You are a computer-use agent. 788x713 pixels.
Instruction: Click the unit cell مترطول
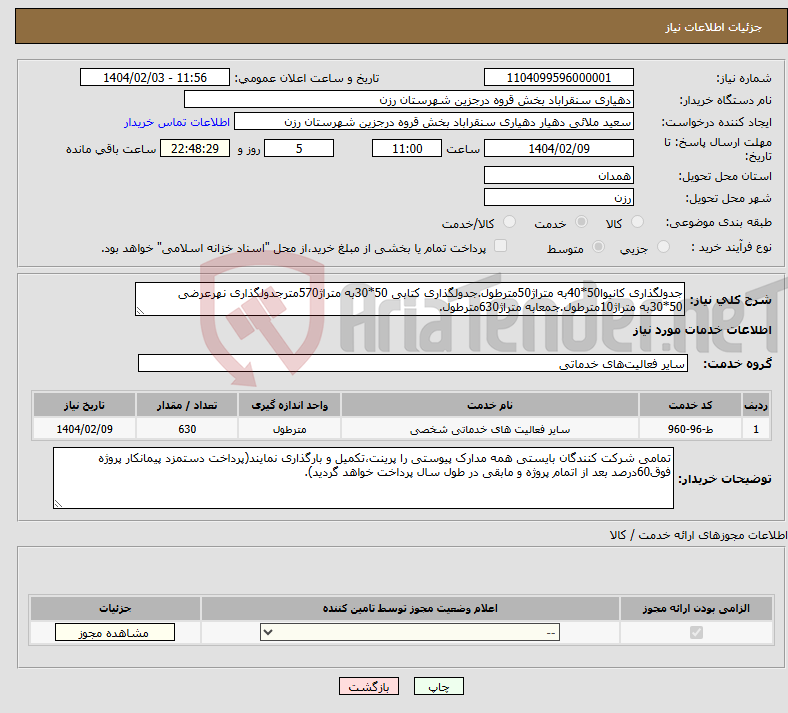289,429
